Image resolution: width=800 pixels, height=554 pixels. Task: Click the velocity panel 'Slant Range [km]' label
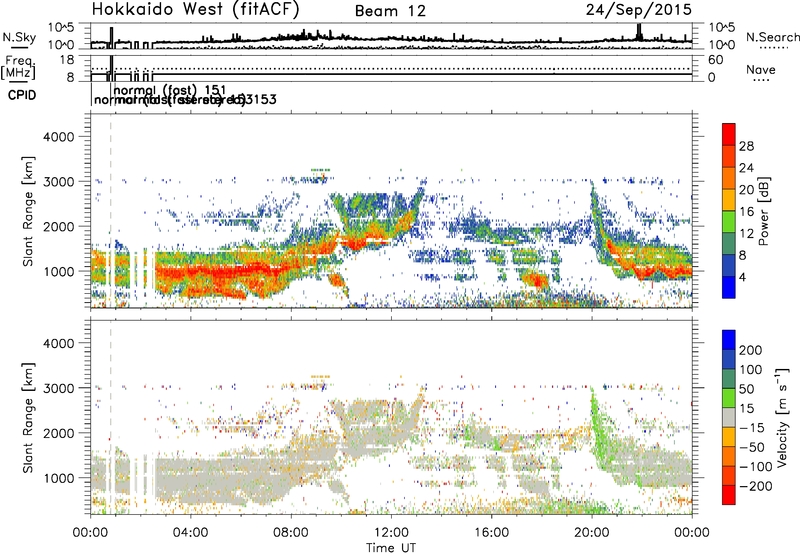pos(28,418)
